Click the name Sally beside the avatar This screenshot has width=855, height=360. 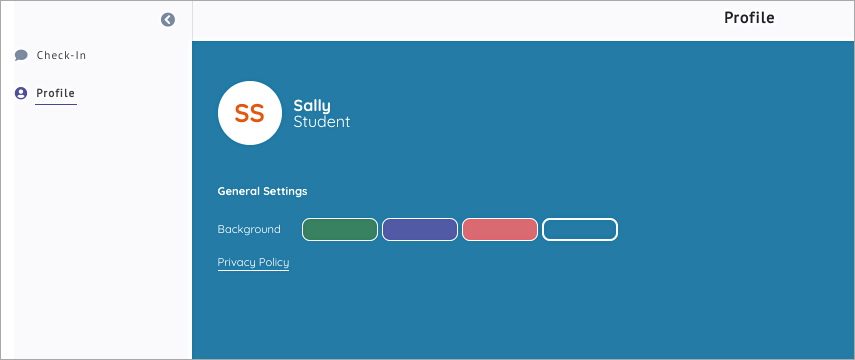point(312,106)
